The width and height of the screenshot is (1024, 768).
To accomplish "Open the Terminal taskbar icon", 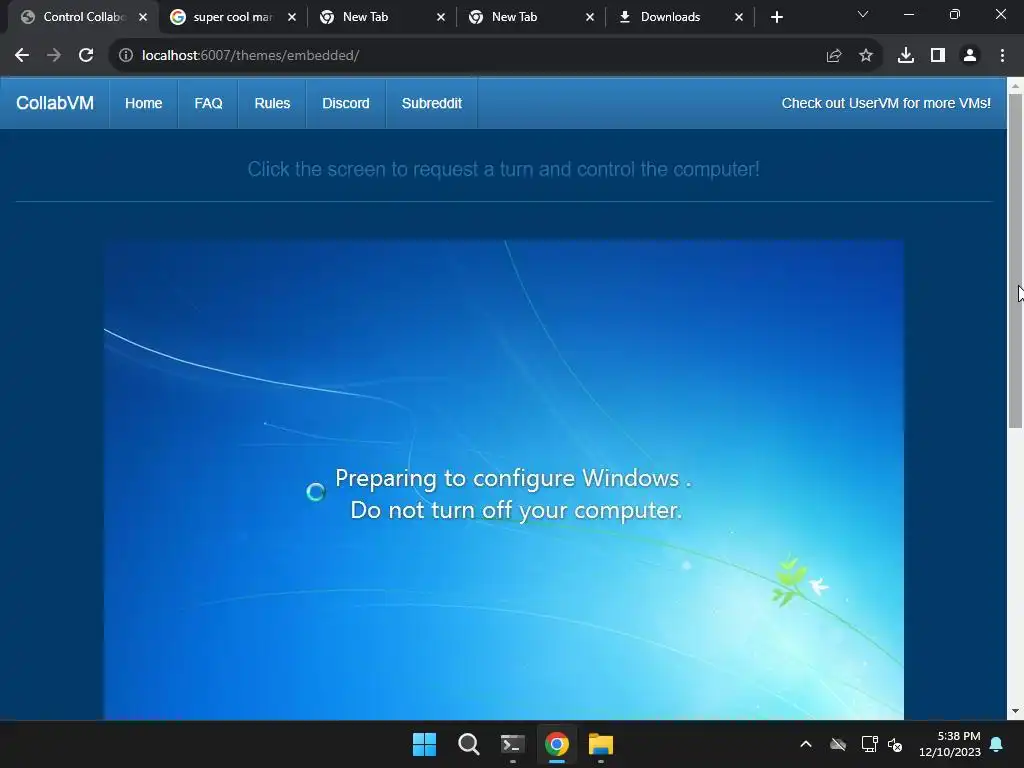I will point(513,744).
